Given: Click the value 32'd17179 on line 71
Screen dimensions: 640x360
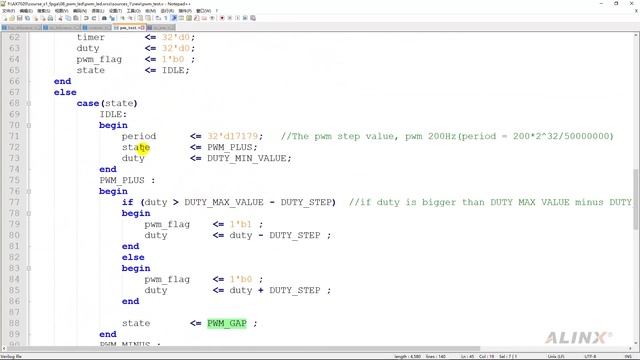Looking at the screenshot, I should pyautogui.click(x=233, y=136).
